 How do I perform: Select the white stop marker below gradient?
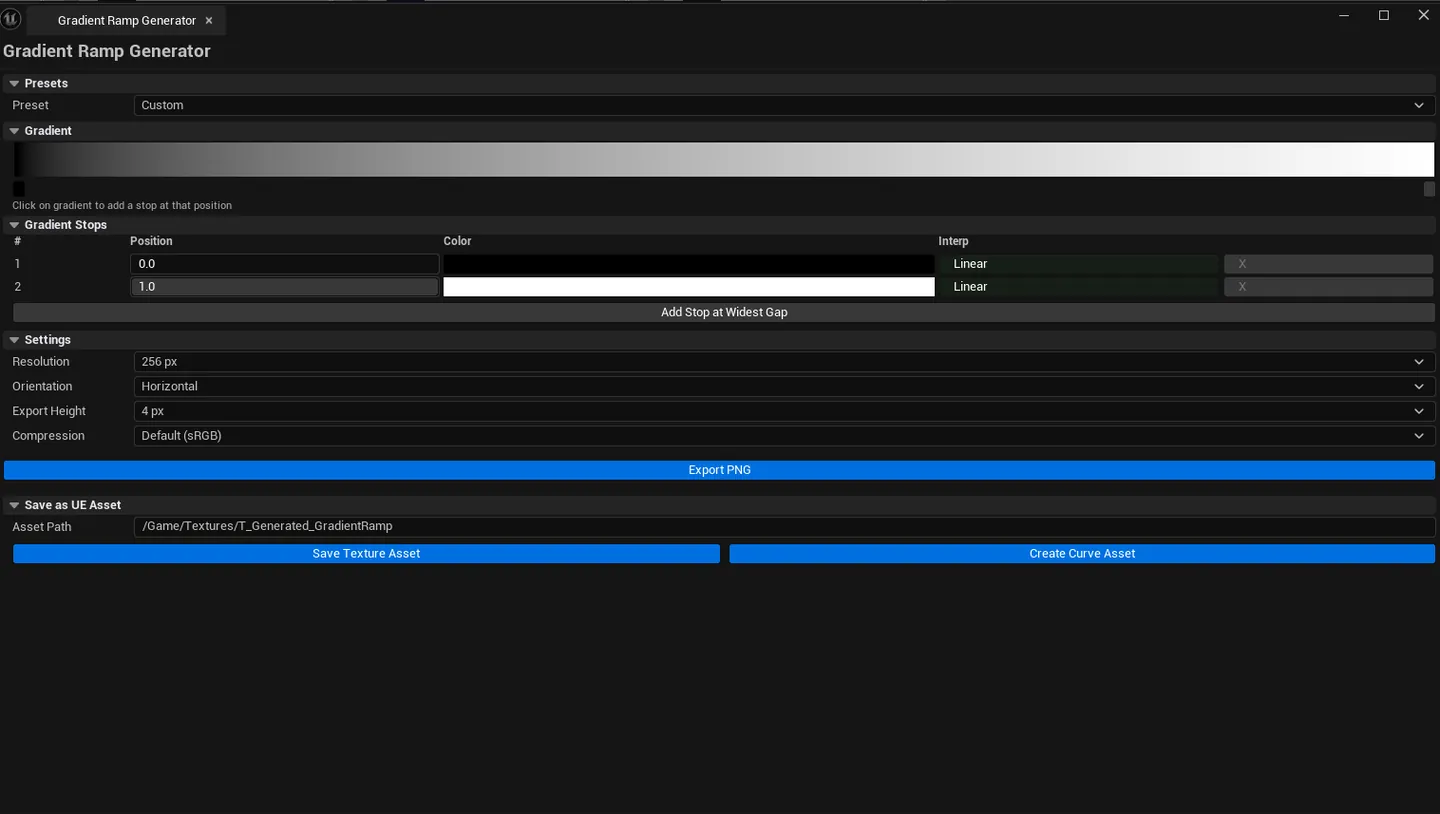(x=1429, y=188)
